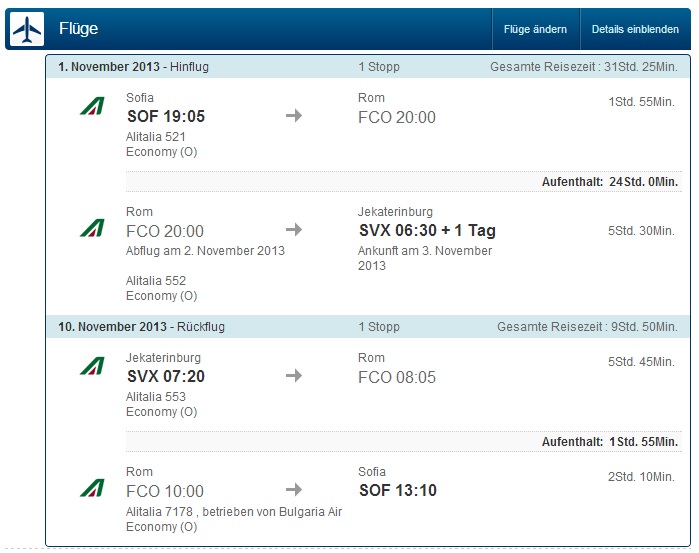Click the Alitalia logo for flight 7178

pos(92,488)
